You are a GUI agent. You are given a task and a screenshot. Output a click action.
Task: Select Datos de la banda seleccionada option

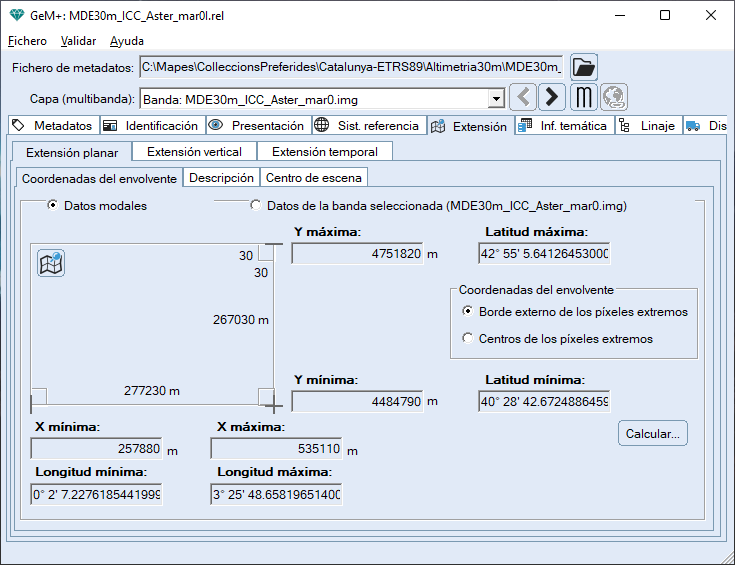point(255,206)
